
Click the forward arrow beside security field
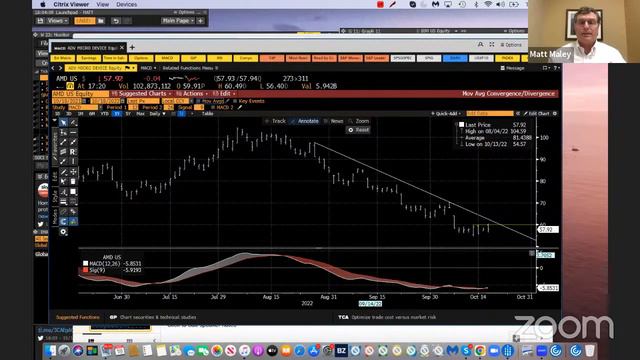click(60, 68)
